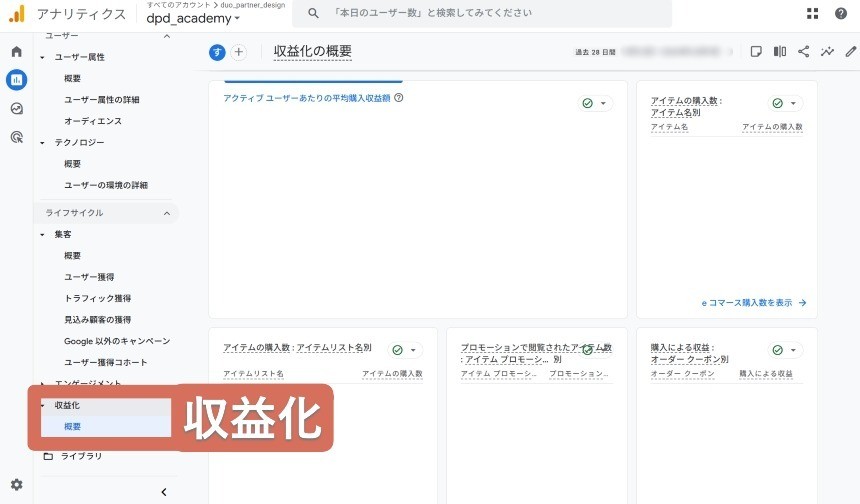Open the dpd_academy property selector dropdown
This screenshot has width=860, height=504.
193,19
